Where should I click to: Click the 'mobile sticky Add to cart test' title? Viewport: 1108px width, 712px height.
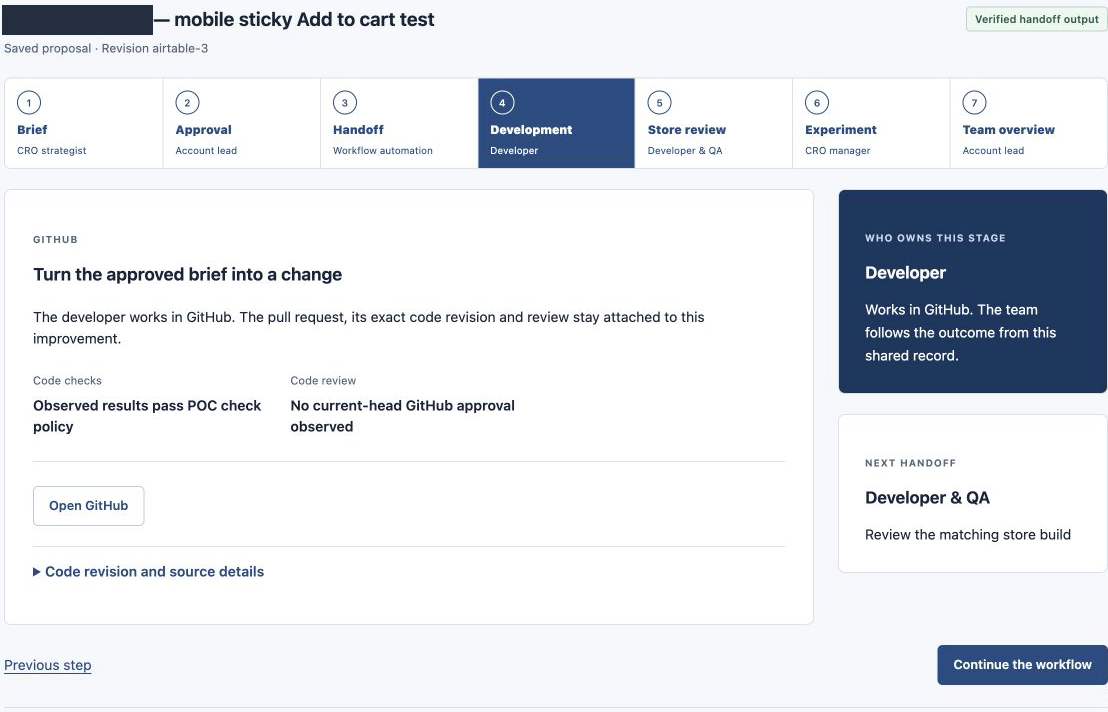[x=304, y=19]
